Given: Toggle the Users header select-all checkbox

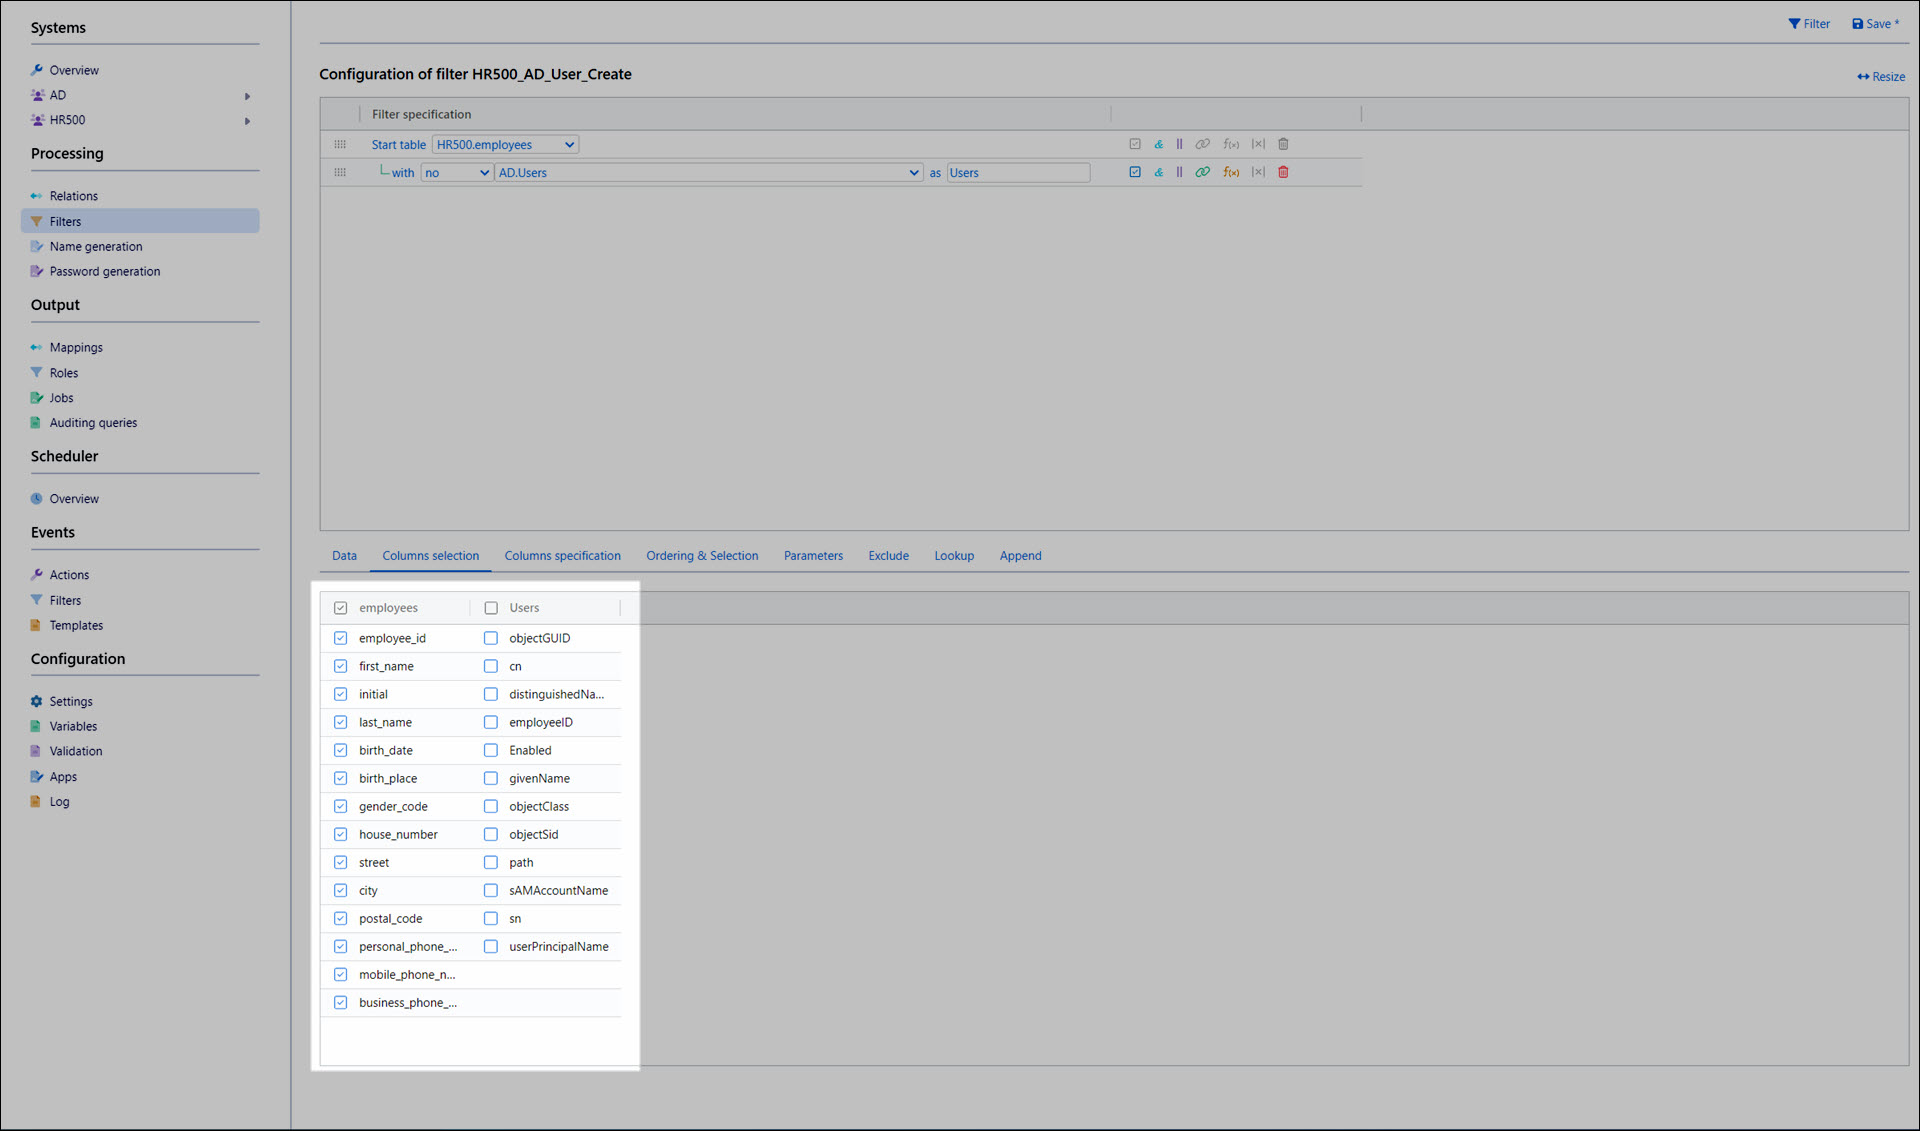Looking at the screenshot, I should [x=491, y=608].
